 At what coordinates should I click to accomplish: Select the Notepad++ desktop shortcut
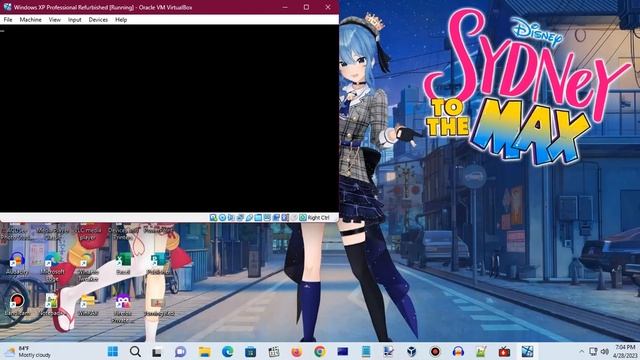click(x=52, y=305)
